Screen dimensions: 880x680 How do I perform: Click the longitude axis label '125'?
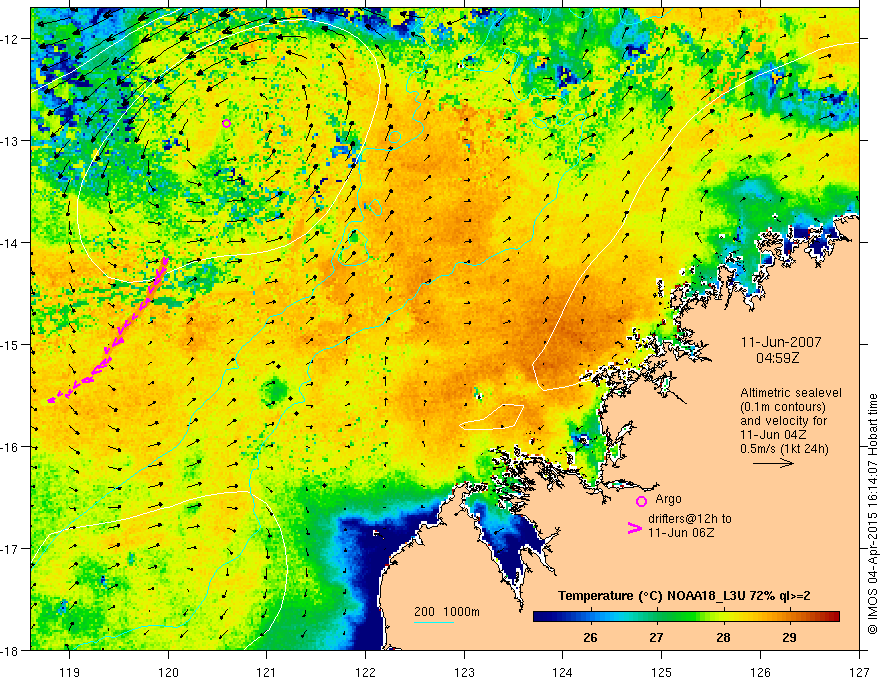pyautogui.click(x=662, y=672)
